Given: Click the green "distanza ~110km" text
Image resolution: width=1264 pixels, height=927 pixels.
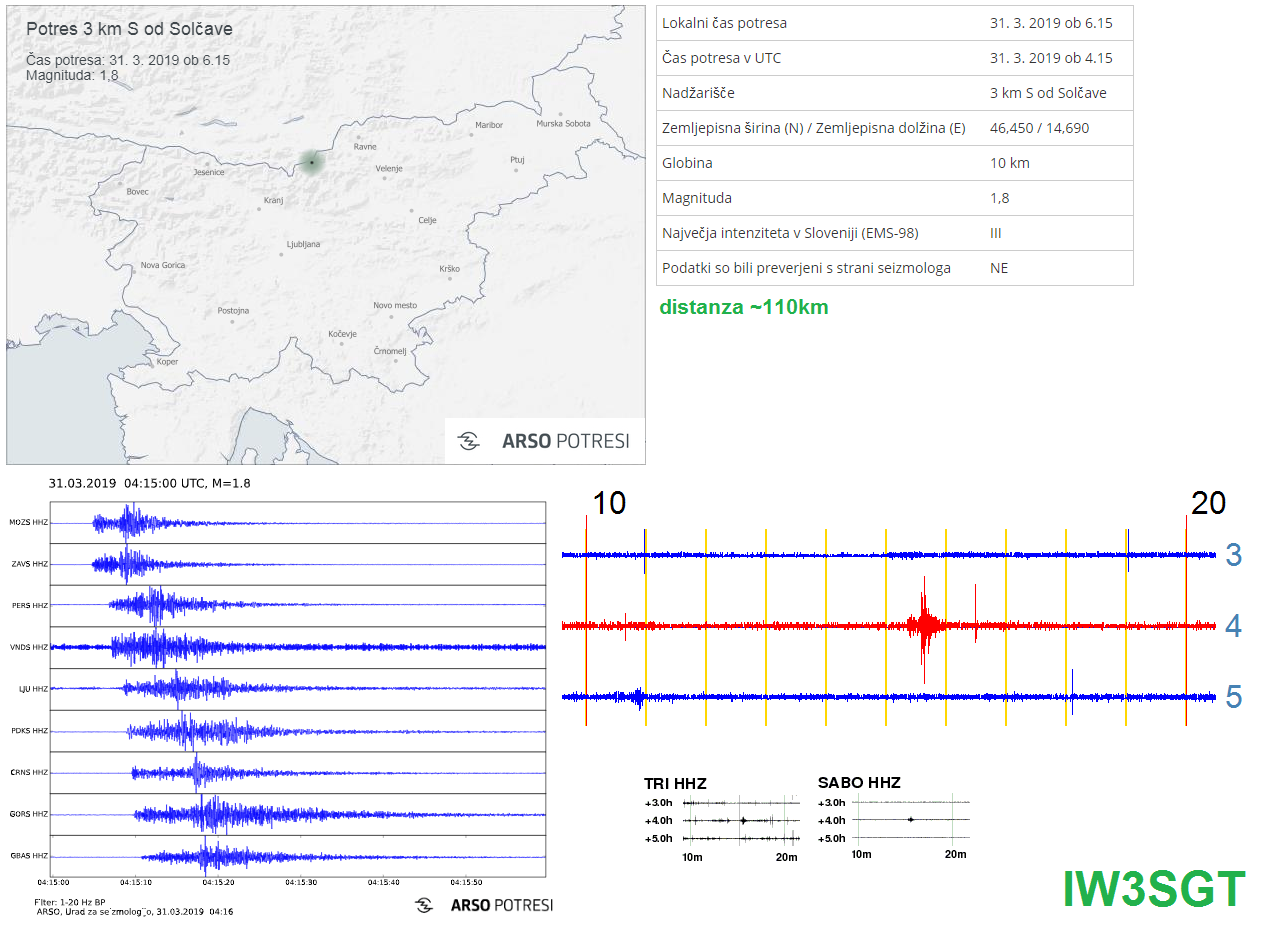Looking at the screenshot, I should [743, 307].
